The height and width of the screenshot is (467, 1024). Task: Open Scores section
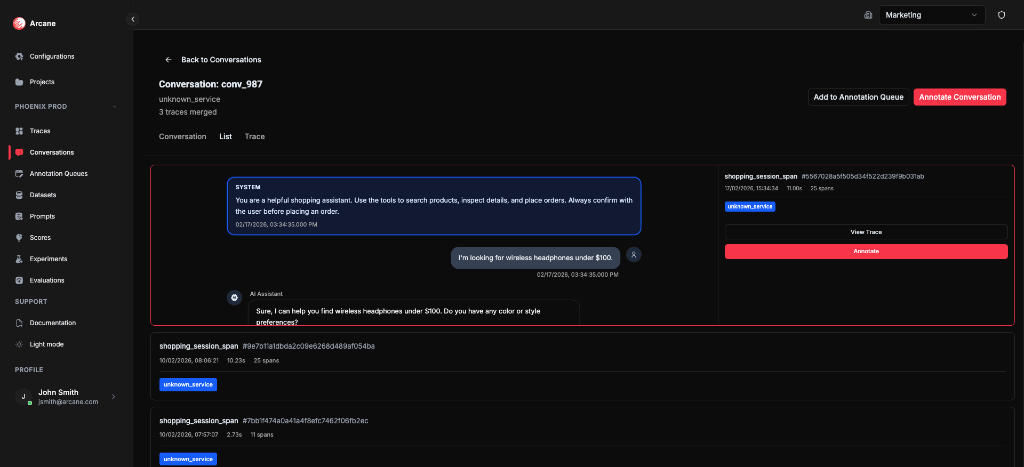point(40,237)
